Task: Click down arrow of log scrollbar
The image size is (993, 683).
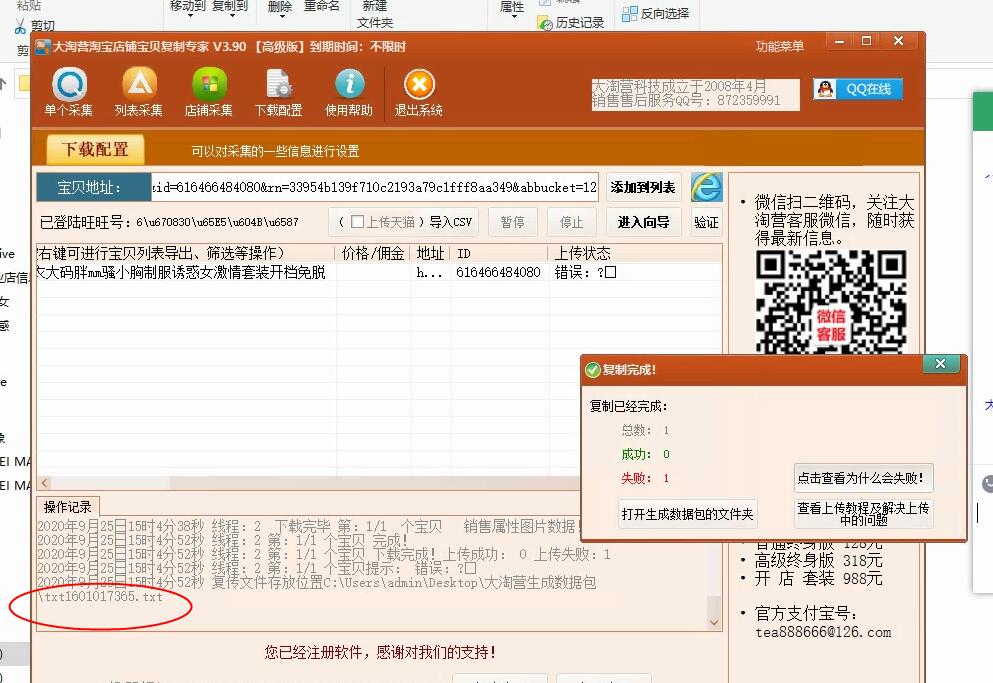Action: tap(714, 623)
